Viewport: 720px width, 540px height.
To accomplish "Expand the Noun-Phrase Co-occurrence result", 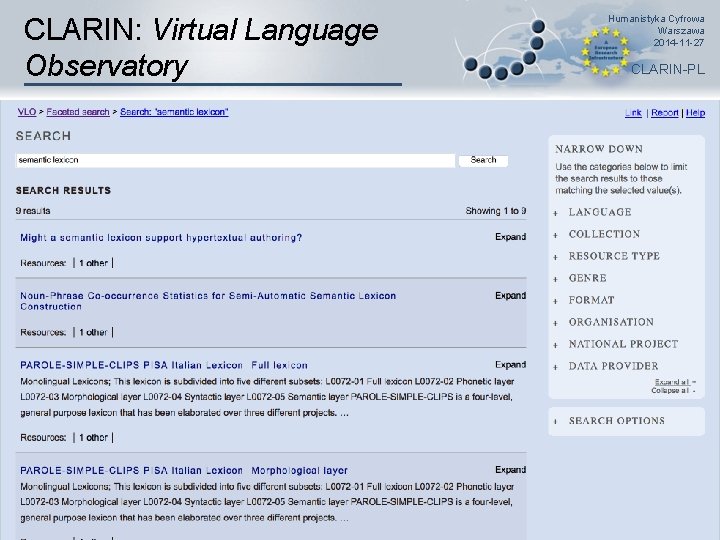I will click(510, 296).
